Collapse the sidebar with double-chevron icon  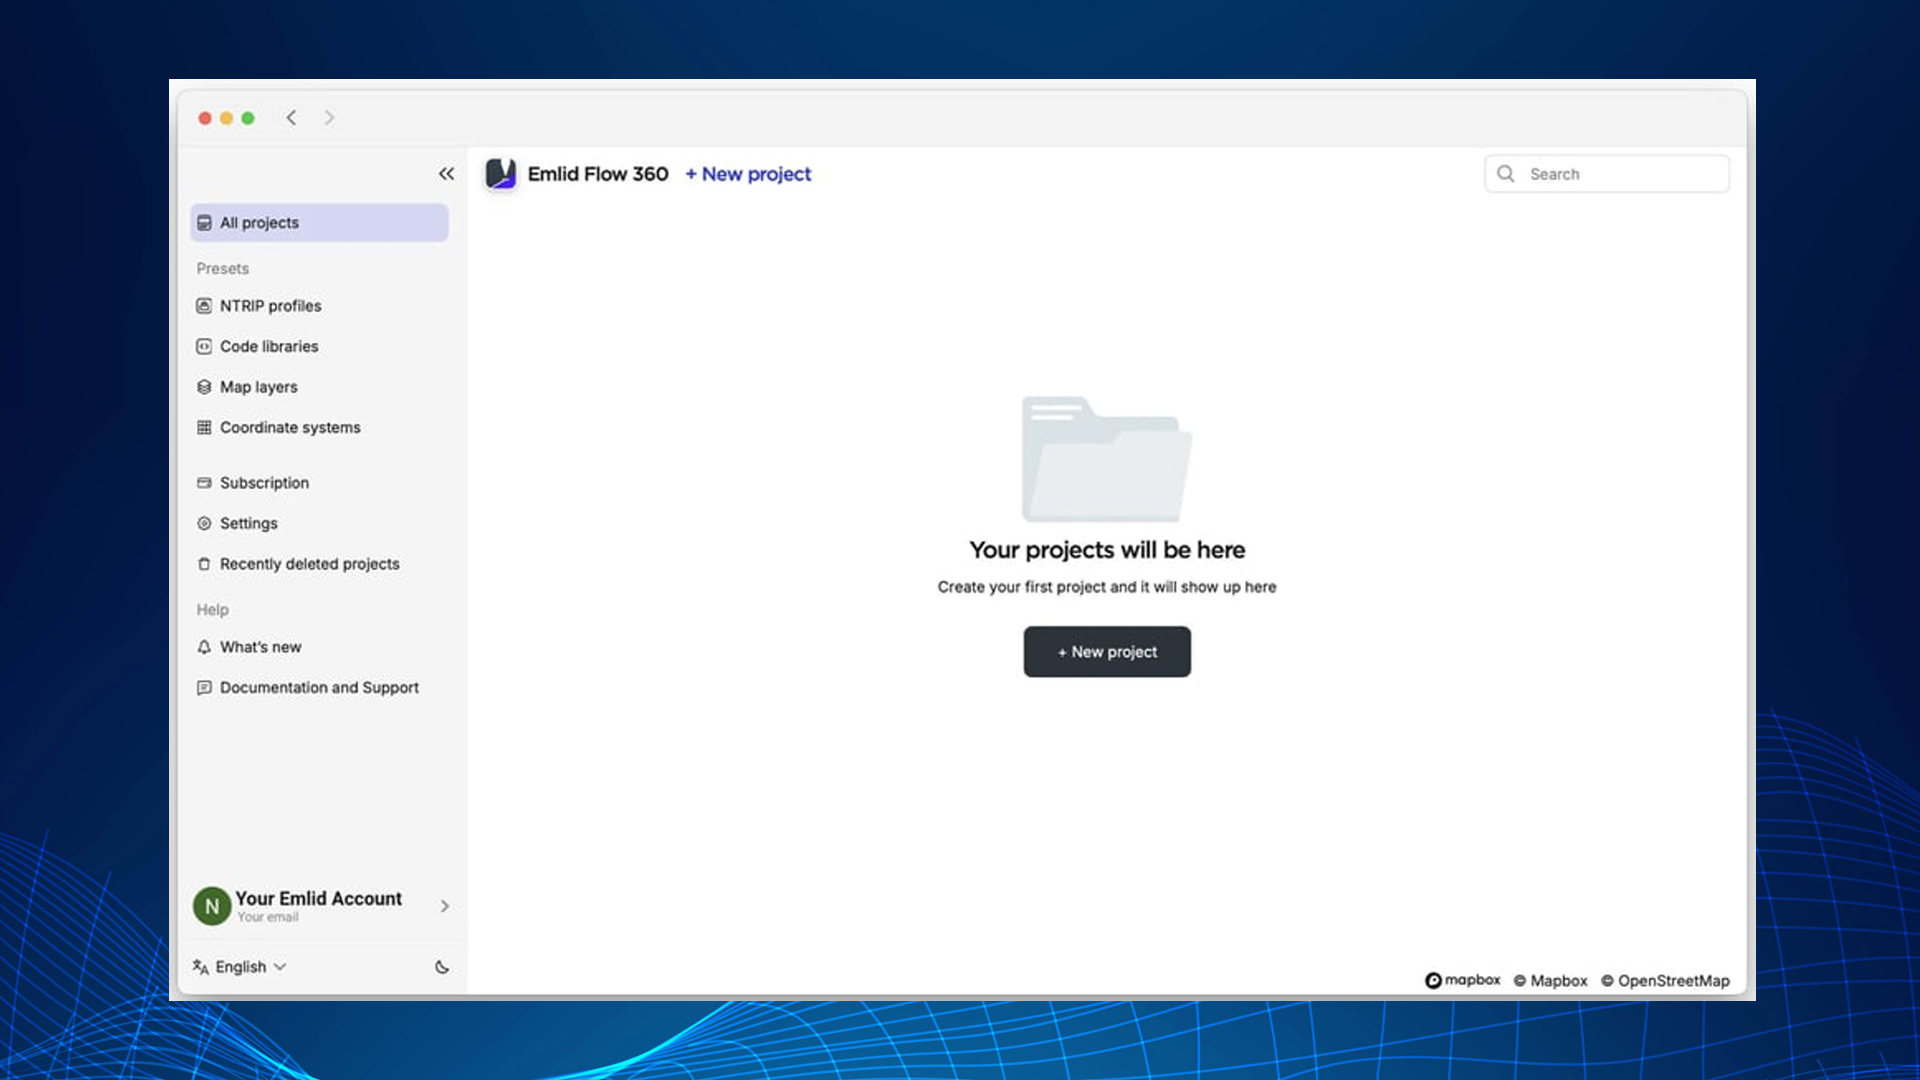point(446,174)
